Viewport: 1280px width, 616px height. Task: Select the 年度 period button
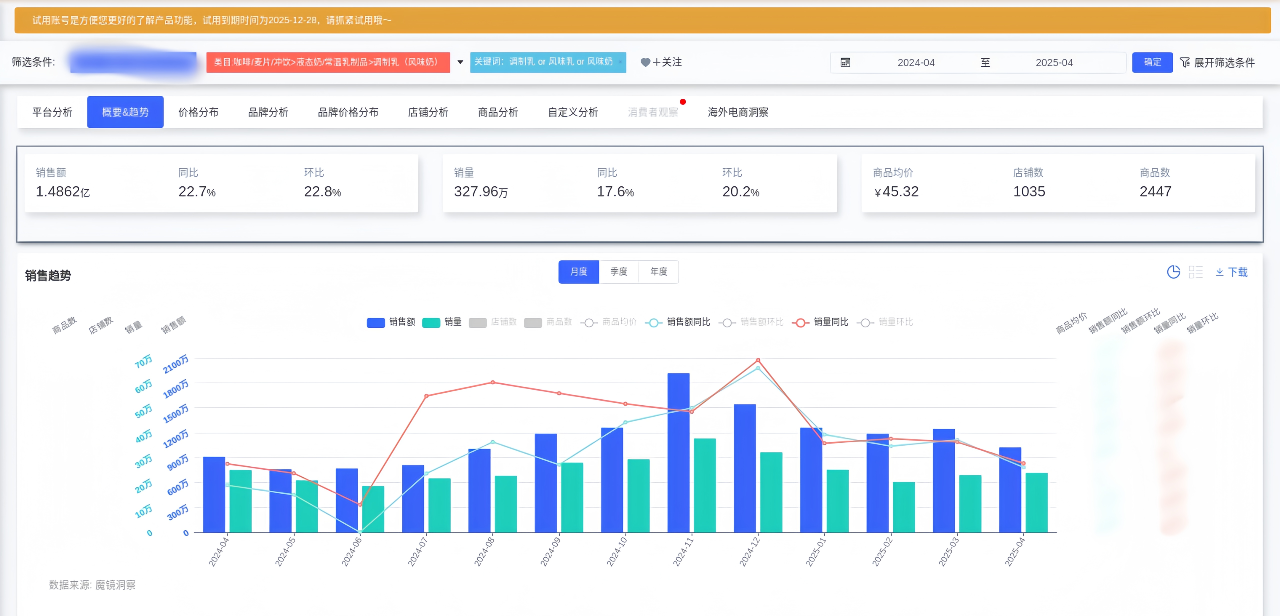point(659,272)
